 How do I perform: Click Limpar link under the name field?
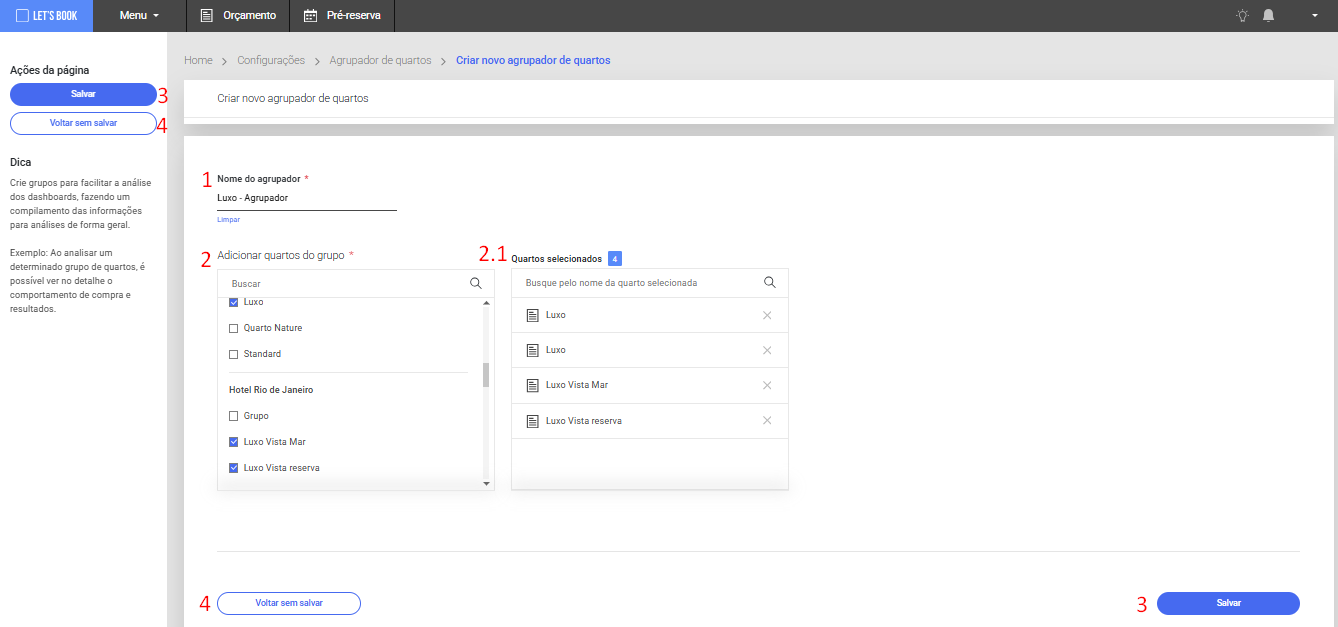[x=228, y=219]
